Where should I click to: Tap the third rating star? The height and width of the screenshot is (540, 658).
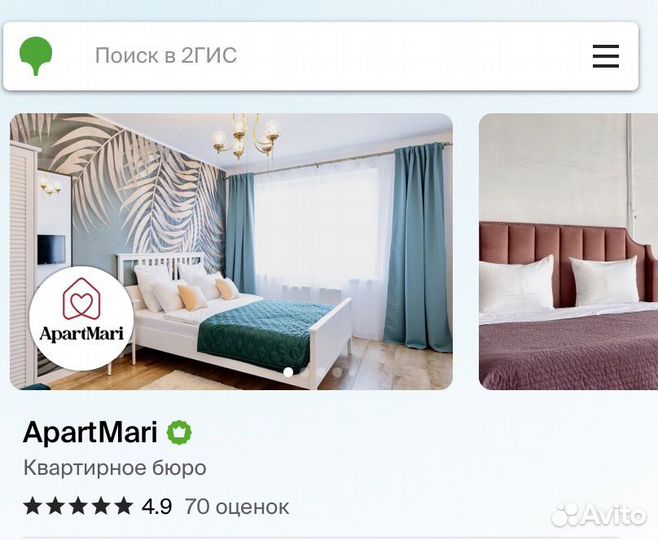78,506
